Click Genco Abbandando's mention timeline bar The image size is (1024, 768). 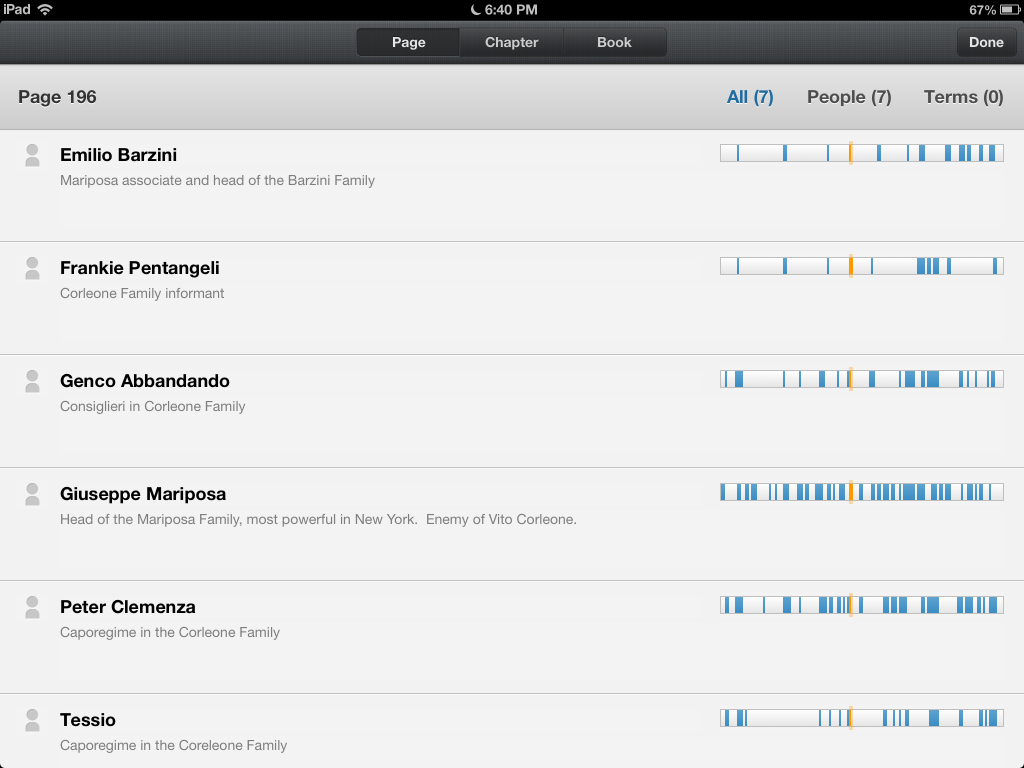[861, 379]
